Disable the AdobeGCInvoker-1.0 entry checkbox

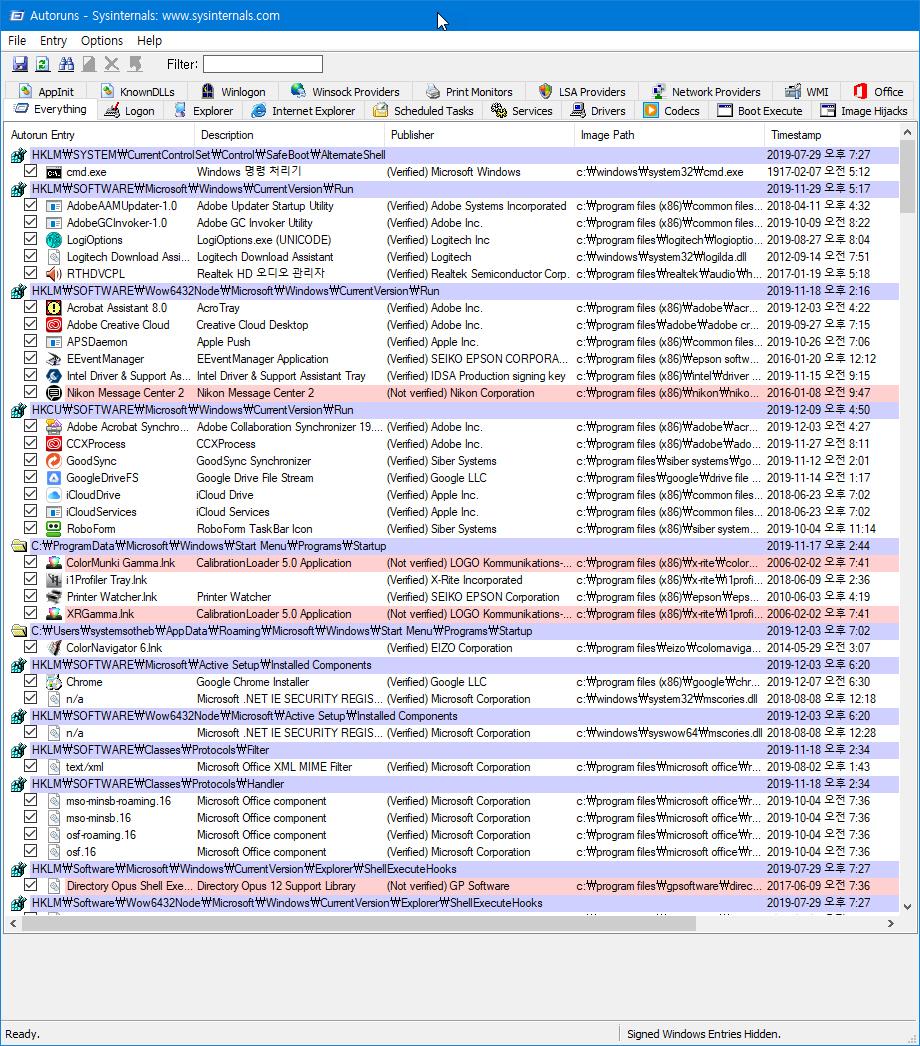tap(31, 223)
